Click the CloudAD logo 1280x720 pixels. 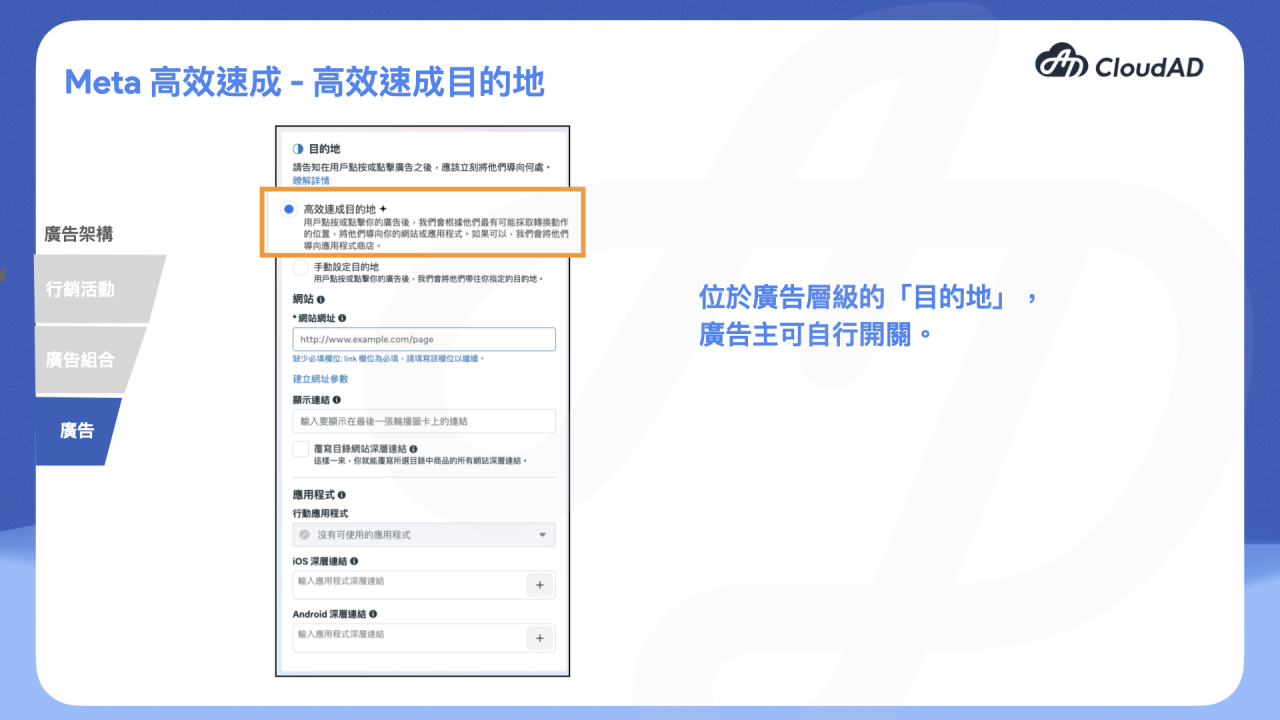pyautogui.click(x=1119, y=63)
